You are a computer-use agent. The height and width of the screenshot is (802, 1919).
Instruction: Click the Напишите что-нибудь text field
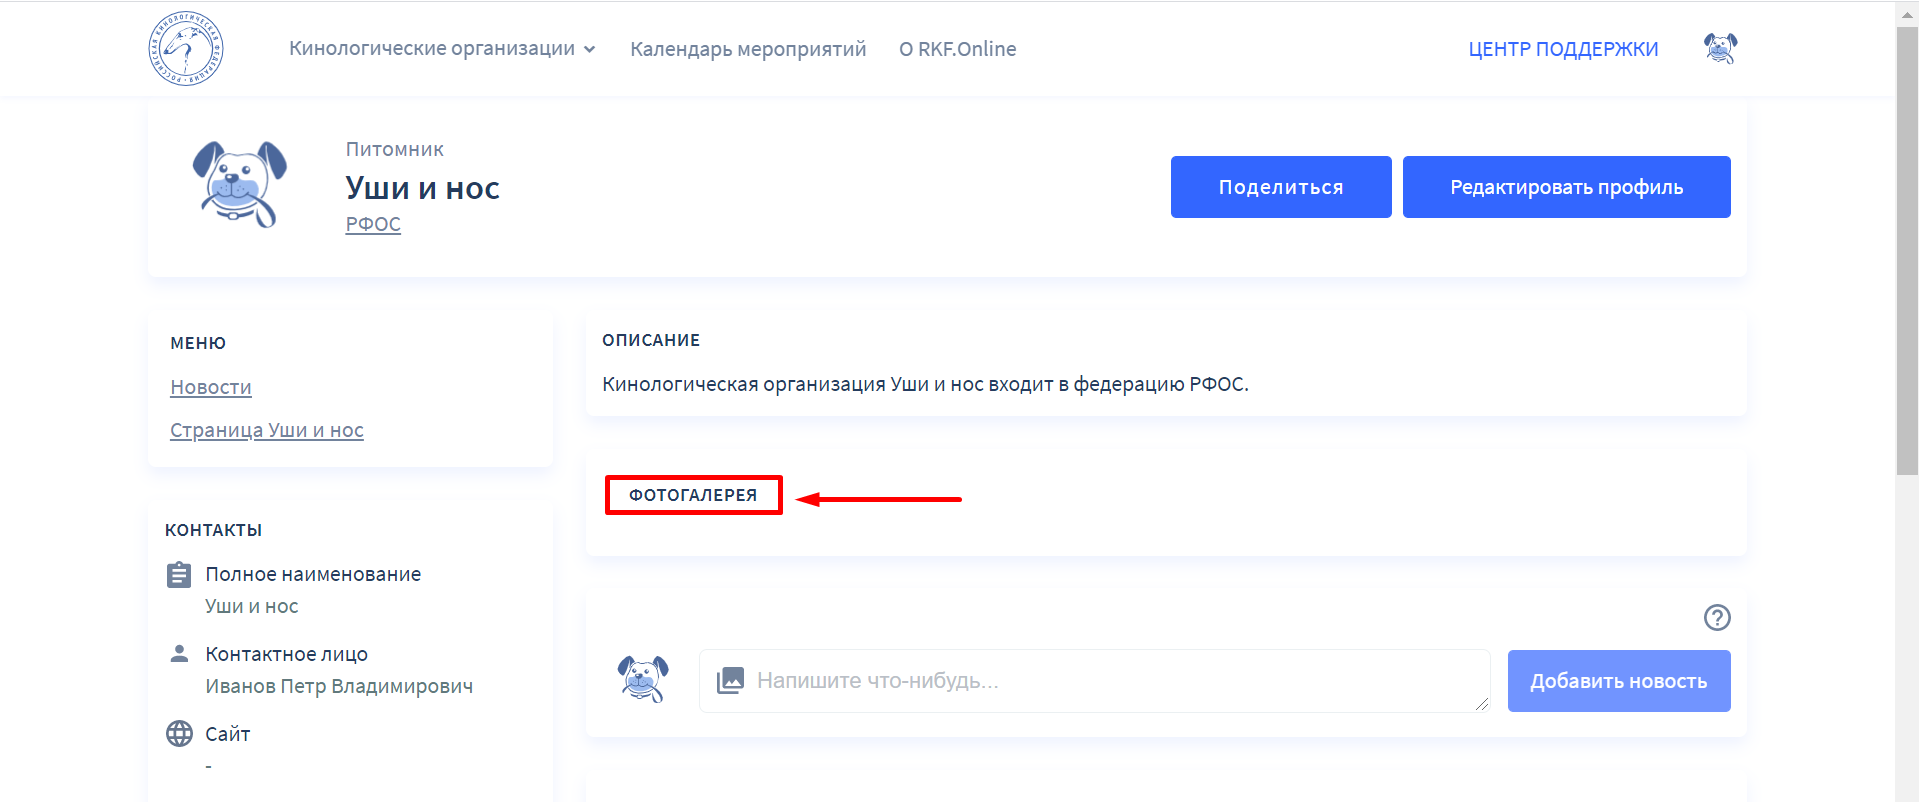pos(1100,681)
